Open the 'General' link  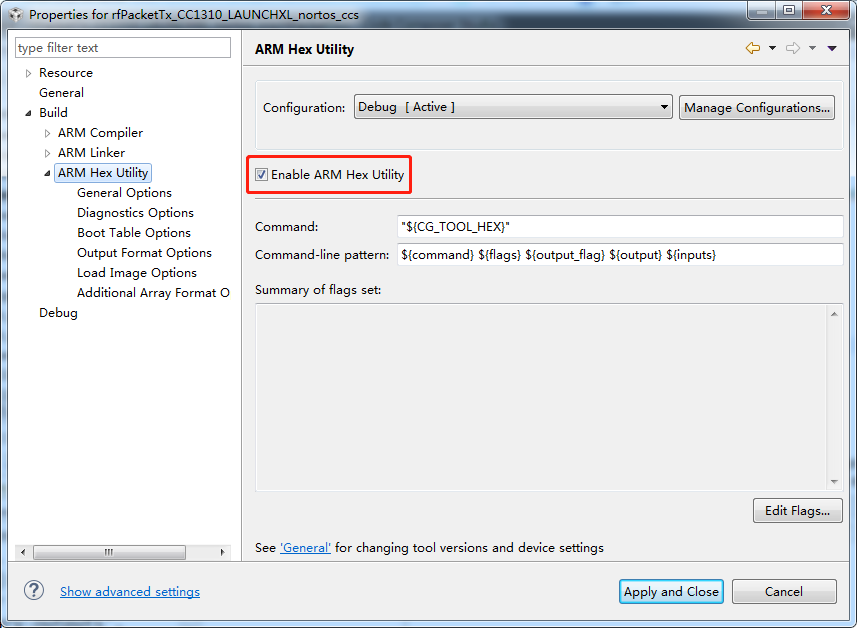(x=305, y=548)
